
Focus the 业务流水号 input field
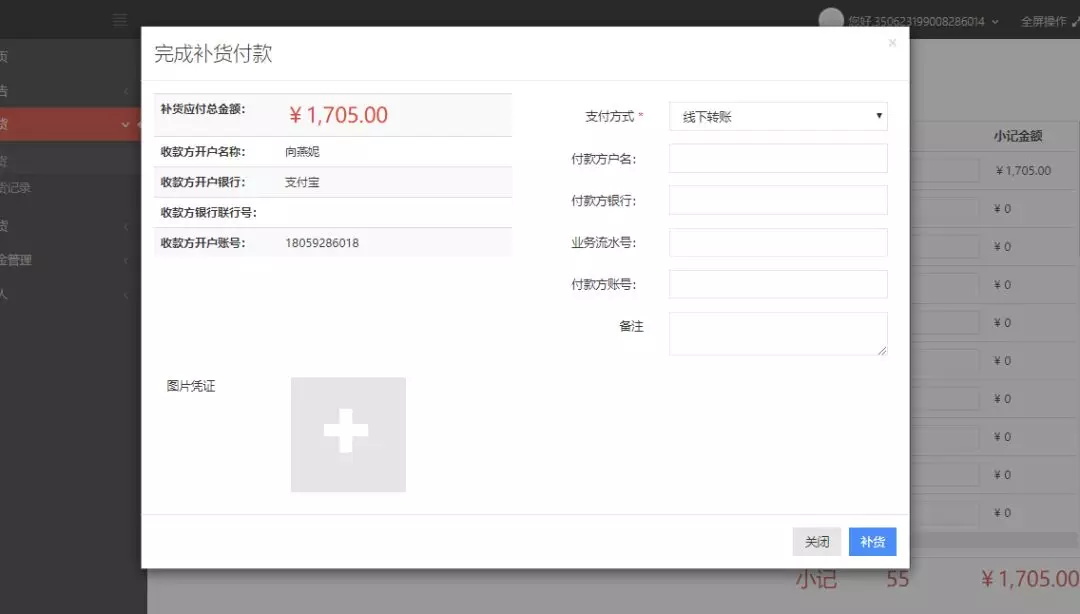click(x=778, y=243)
